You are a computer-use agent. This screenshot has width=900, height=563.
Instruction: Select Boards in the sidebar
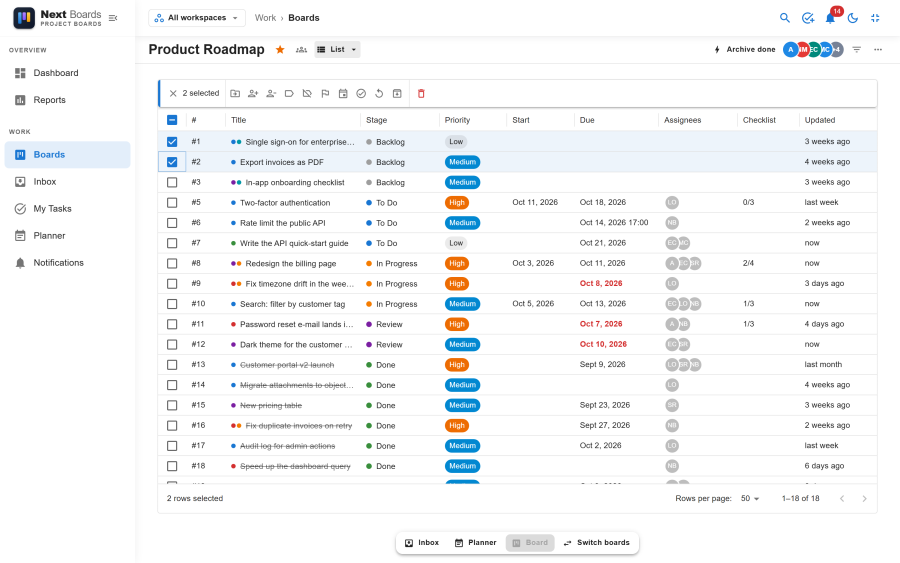(x=67, y=154)
